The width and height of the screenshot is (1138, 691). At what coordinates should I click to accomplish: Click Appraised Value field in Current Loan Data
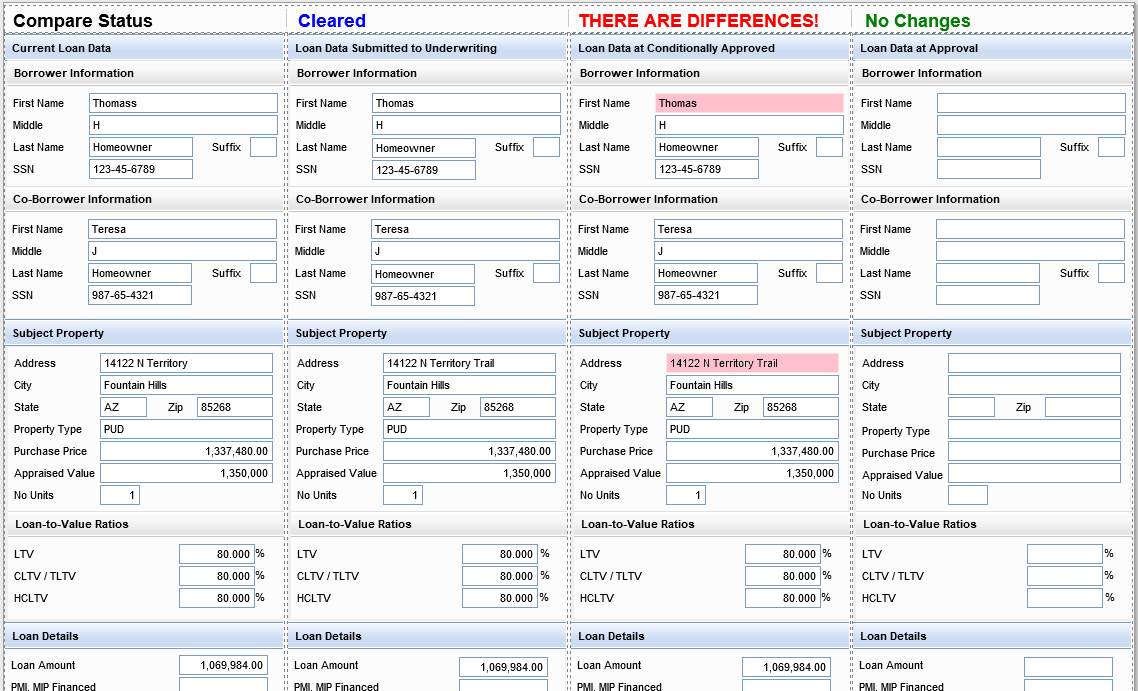point(187,473)
